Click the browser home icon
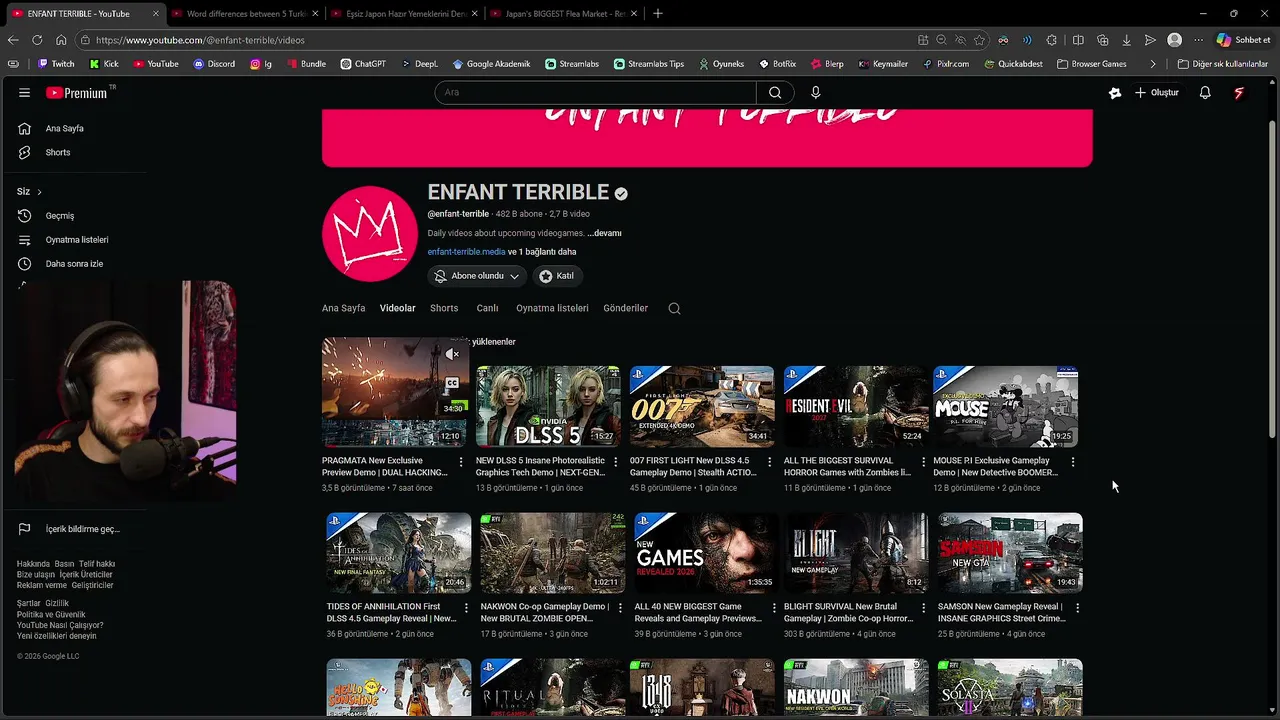Screen dimensions: 1280x720 coord(61,40)
